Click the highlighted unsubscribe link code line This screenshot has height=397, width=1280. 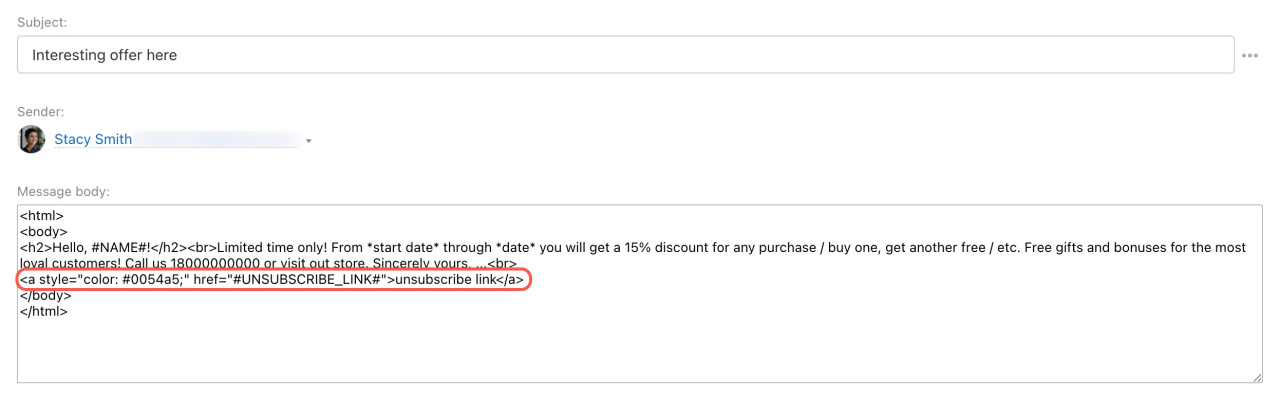click(x=271, y=280)
